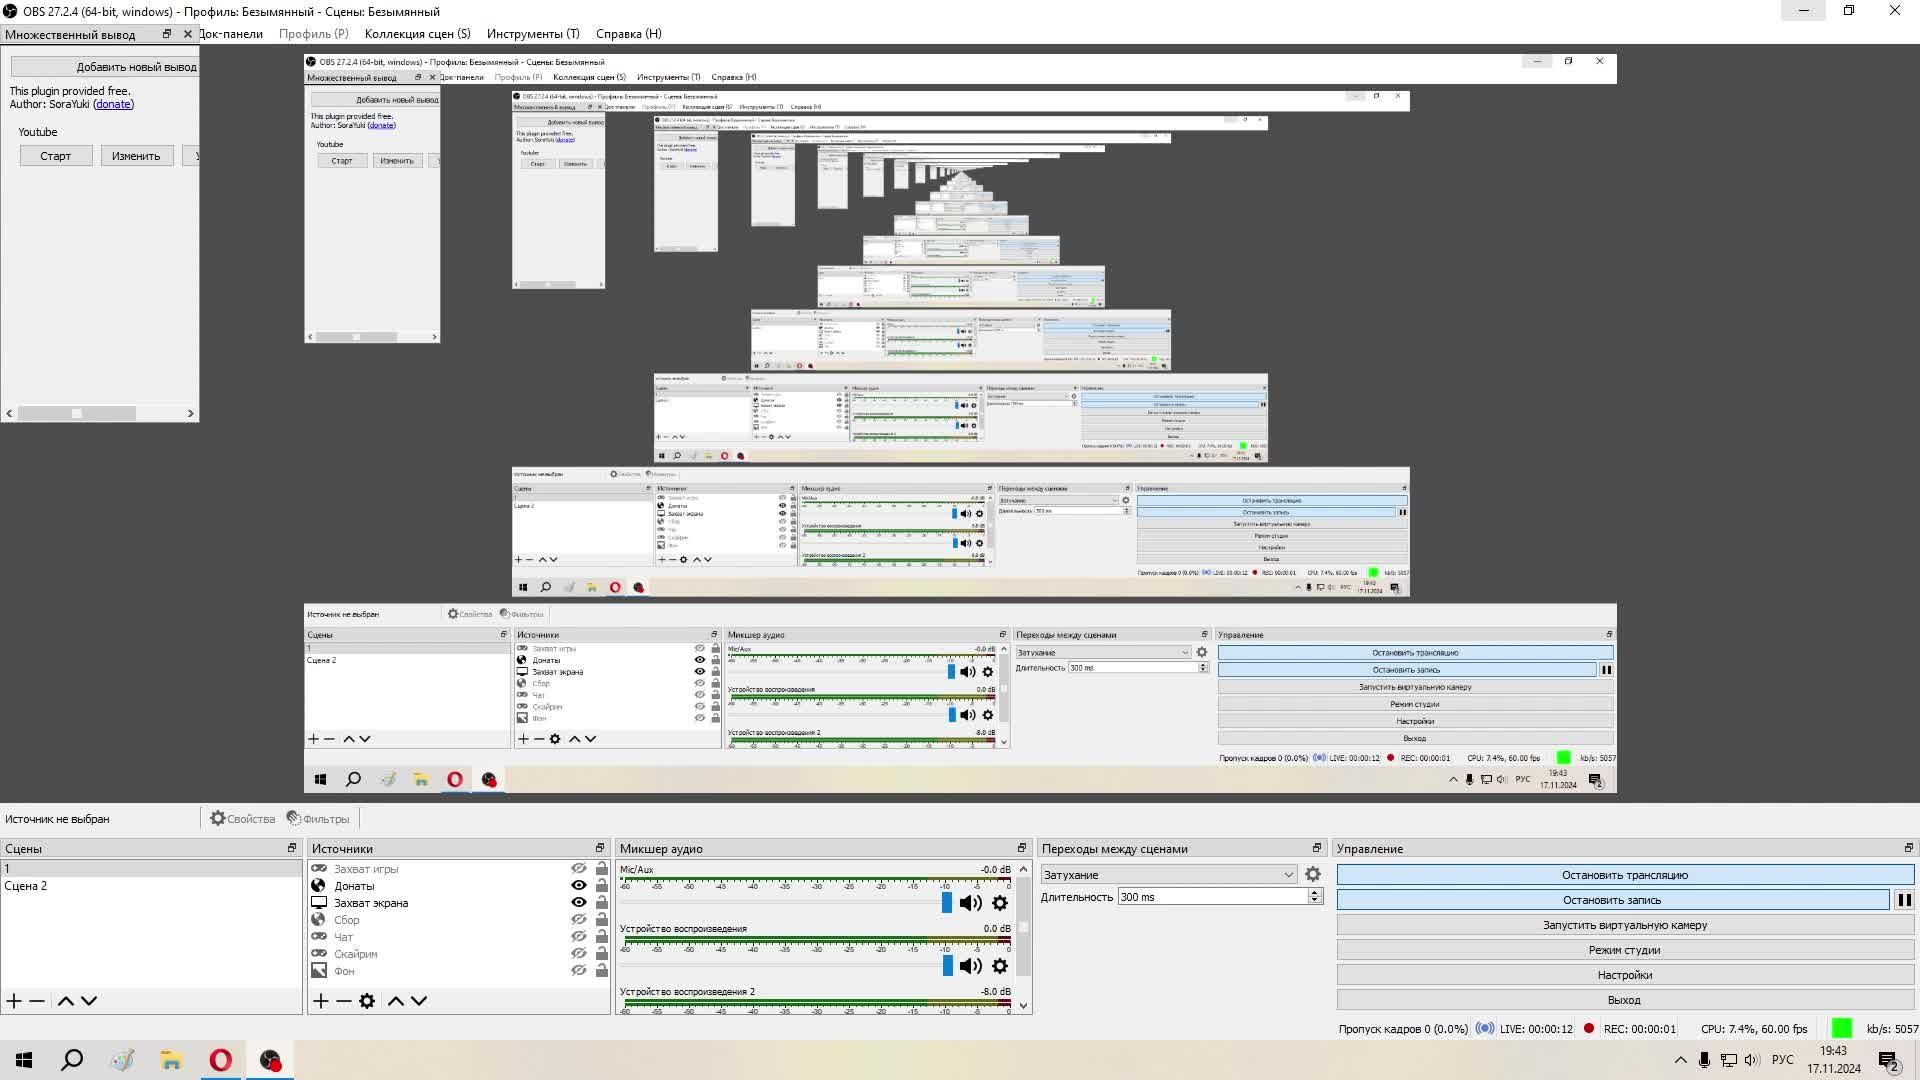1920x1080 pixels.
Task: Add a new source with plus icon
Action: (x=321, y=1001)
